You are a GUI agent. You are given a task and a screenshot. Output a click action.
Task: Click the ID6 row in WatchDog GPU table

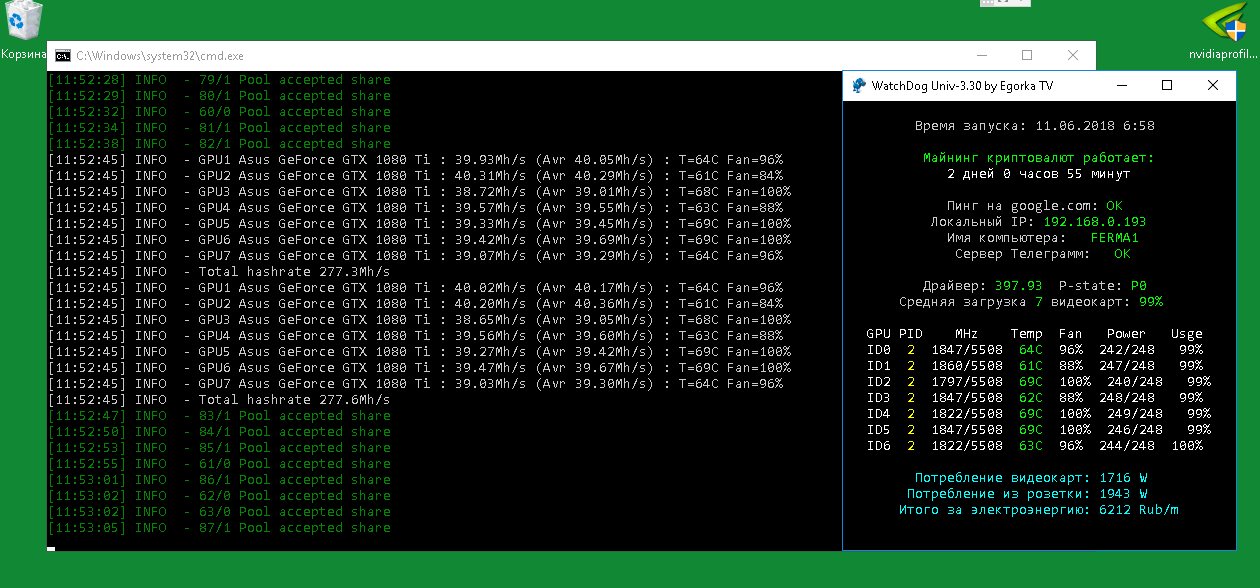[1035, 446]
